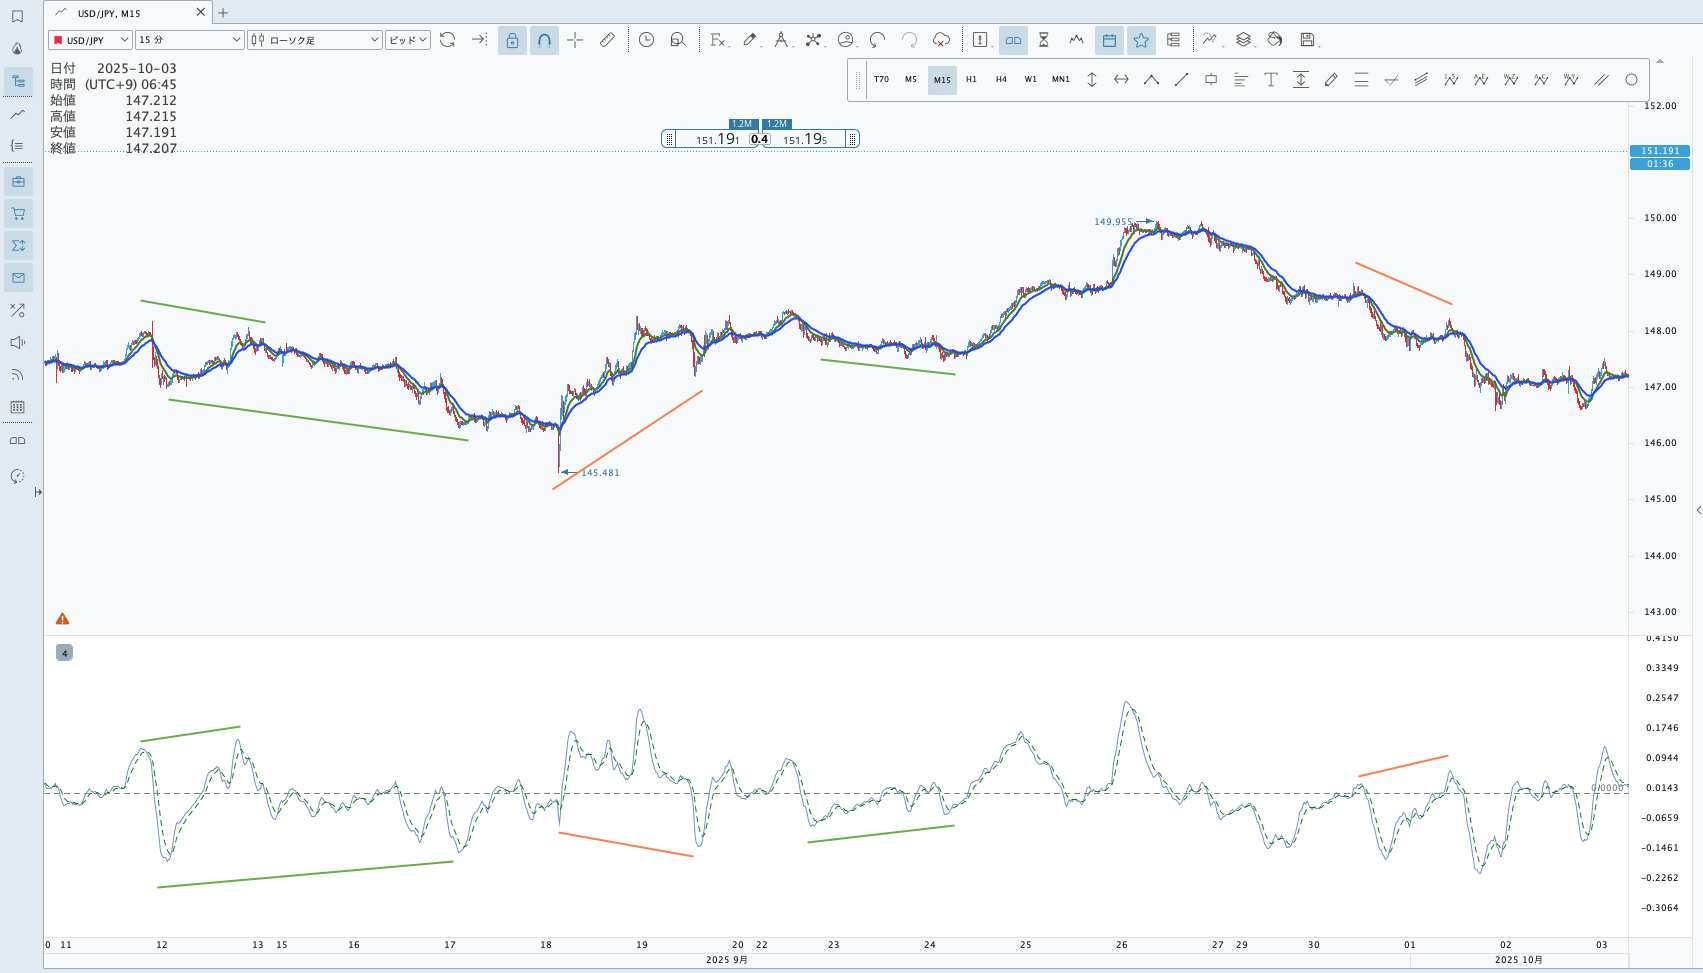The image size is (1703, 973).
Task: Toggle the magnet snap mode
Action: (544, 40)
